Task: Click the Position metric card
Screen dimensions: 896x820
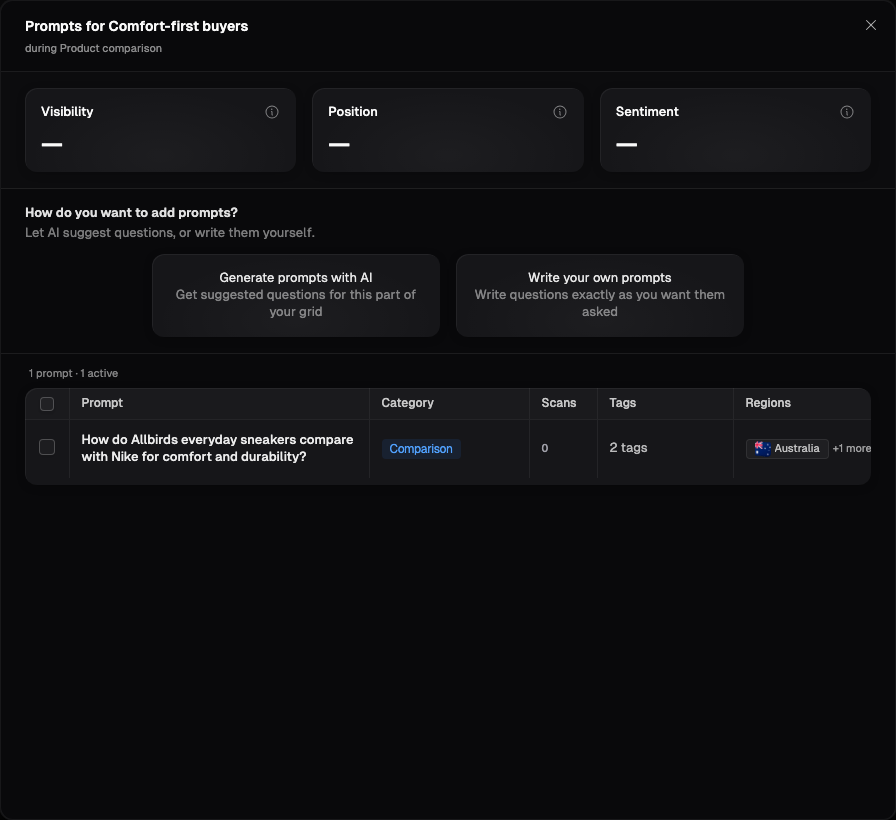Action: pos(448,130)
